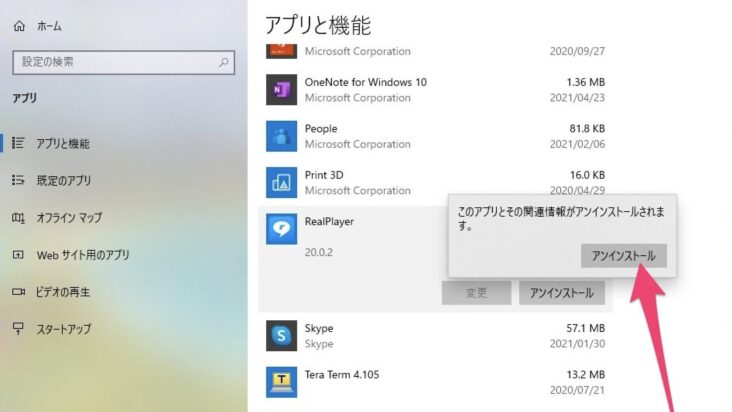This screenshot has height=412, width=732.
Task: Open ビデオの再生 settings page
Action: click(63, 292)
